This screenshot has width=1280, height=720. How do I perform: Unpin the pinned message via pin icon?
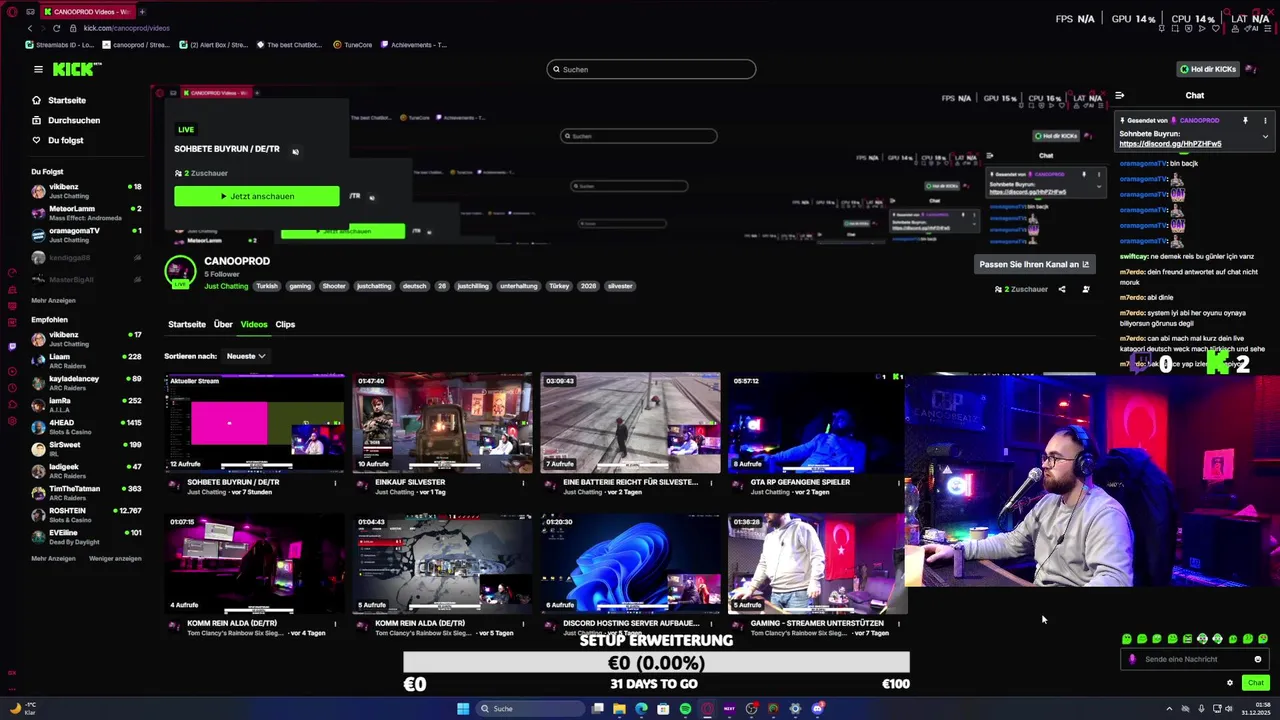(1245, 120)
